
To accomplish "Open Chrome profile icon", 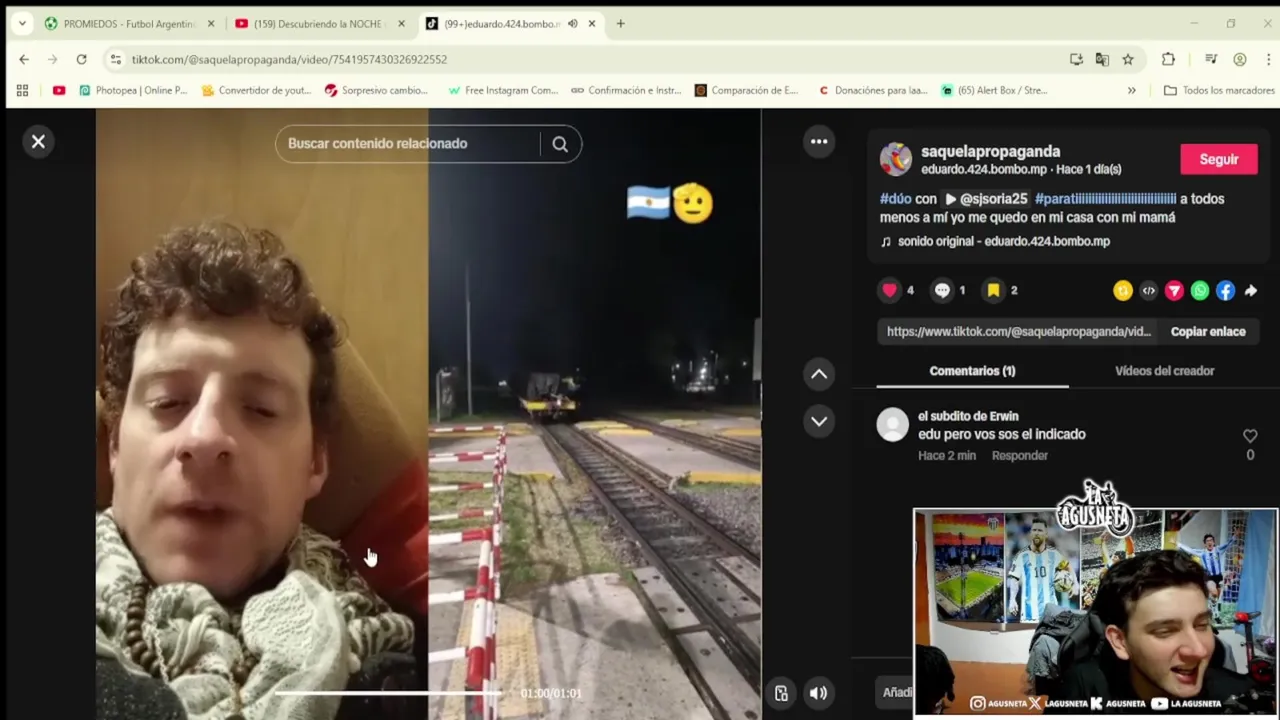I will pyautogui.click(x=1240, y=60).
